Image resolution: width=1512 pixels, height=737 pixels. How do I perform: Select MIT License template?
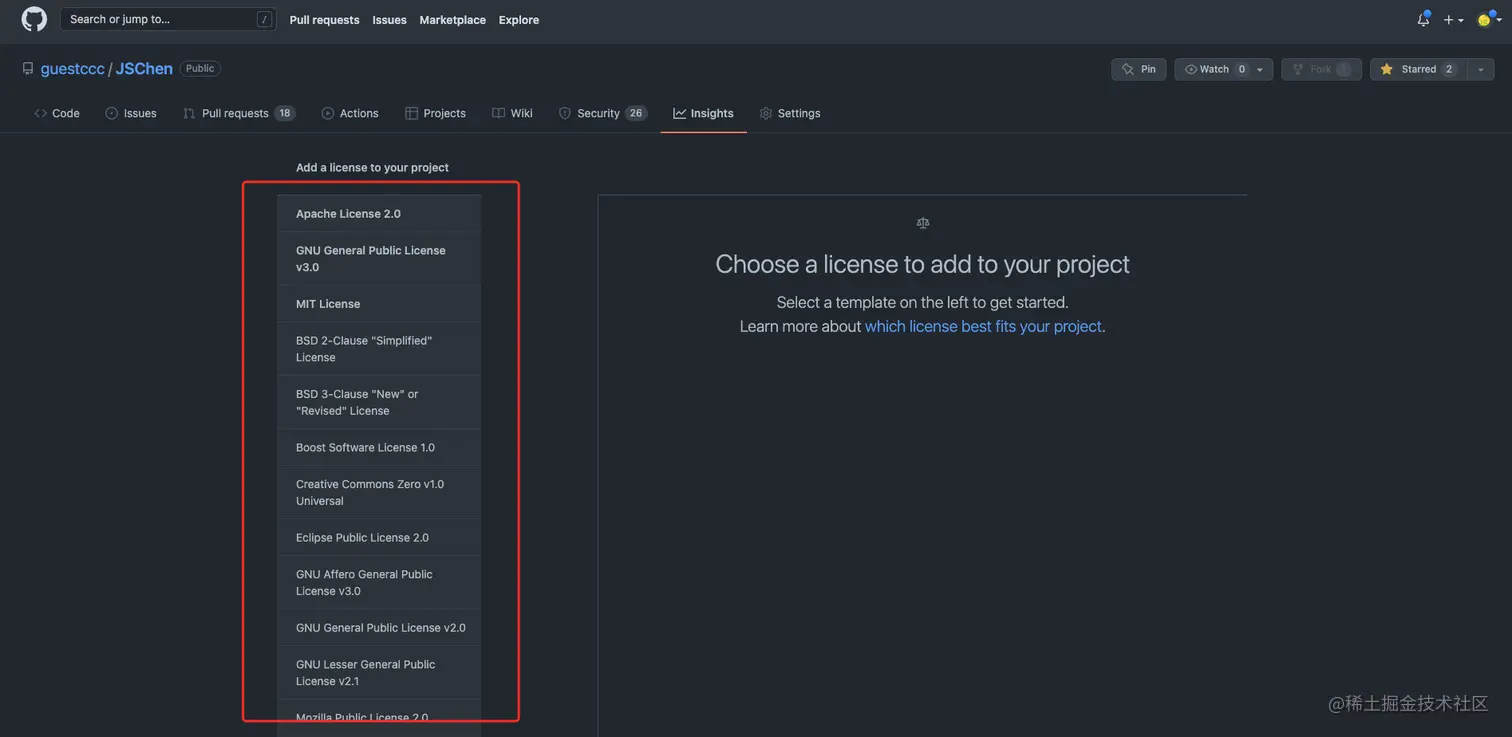[x=379, y=304]
